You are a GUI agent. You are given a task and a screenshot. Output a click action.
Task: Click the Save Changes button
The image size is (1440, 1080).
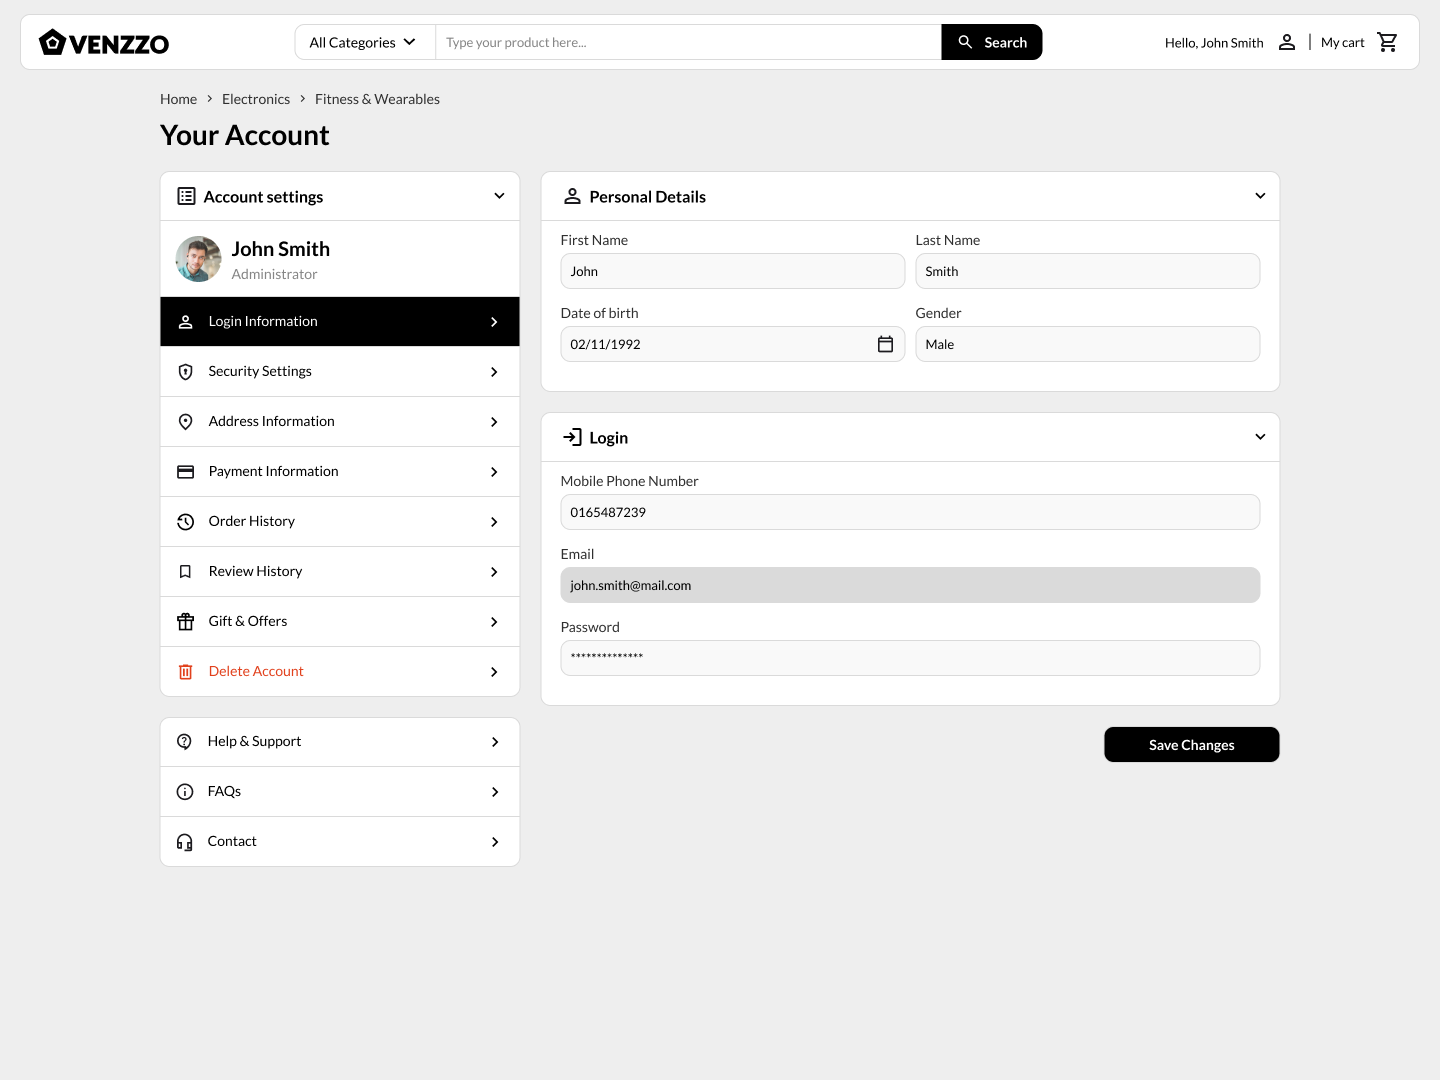click(x=1191, y=745)
